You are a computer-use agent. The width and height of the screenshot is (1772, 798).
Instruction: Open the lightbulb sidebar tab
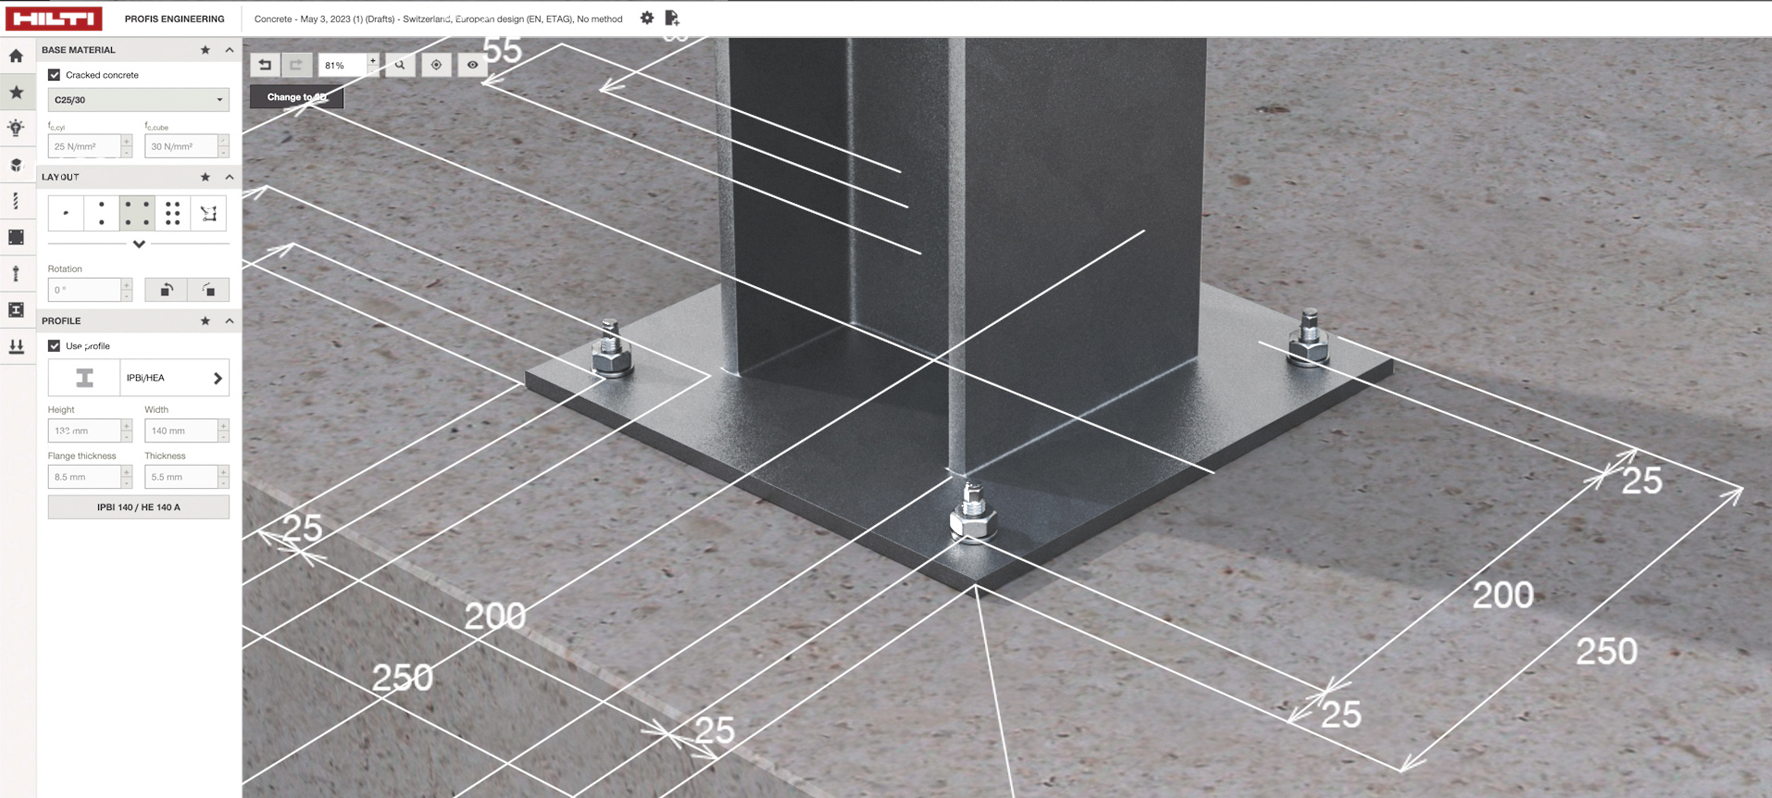tap(16, 128)
